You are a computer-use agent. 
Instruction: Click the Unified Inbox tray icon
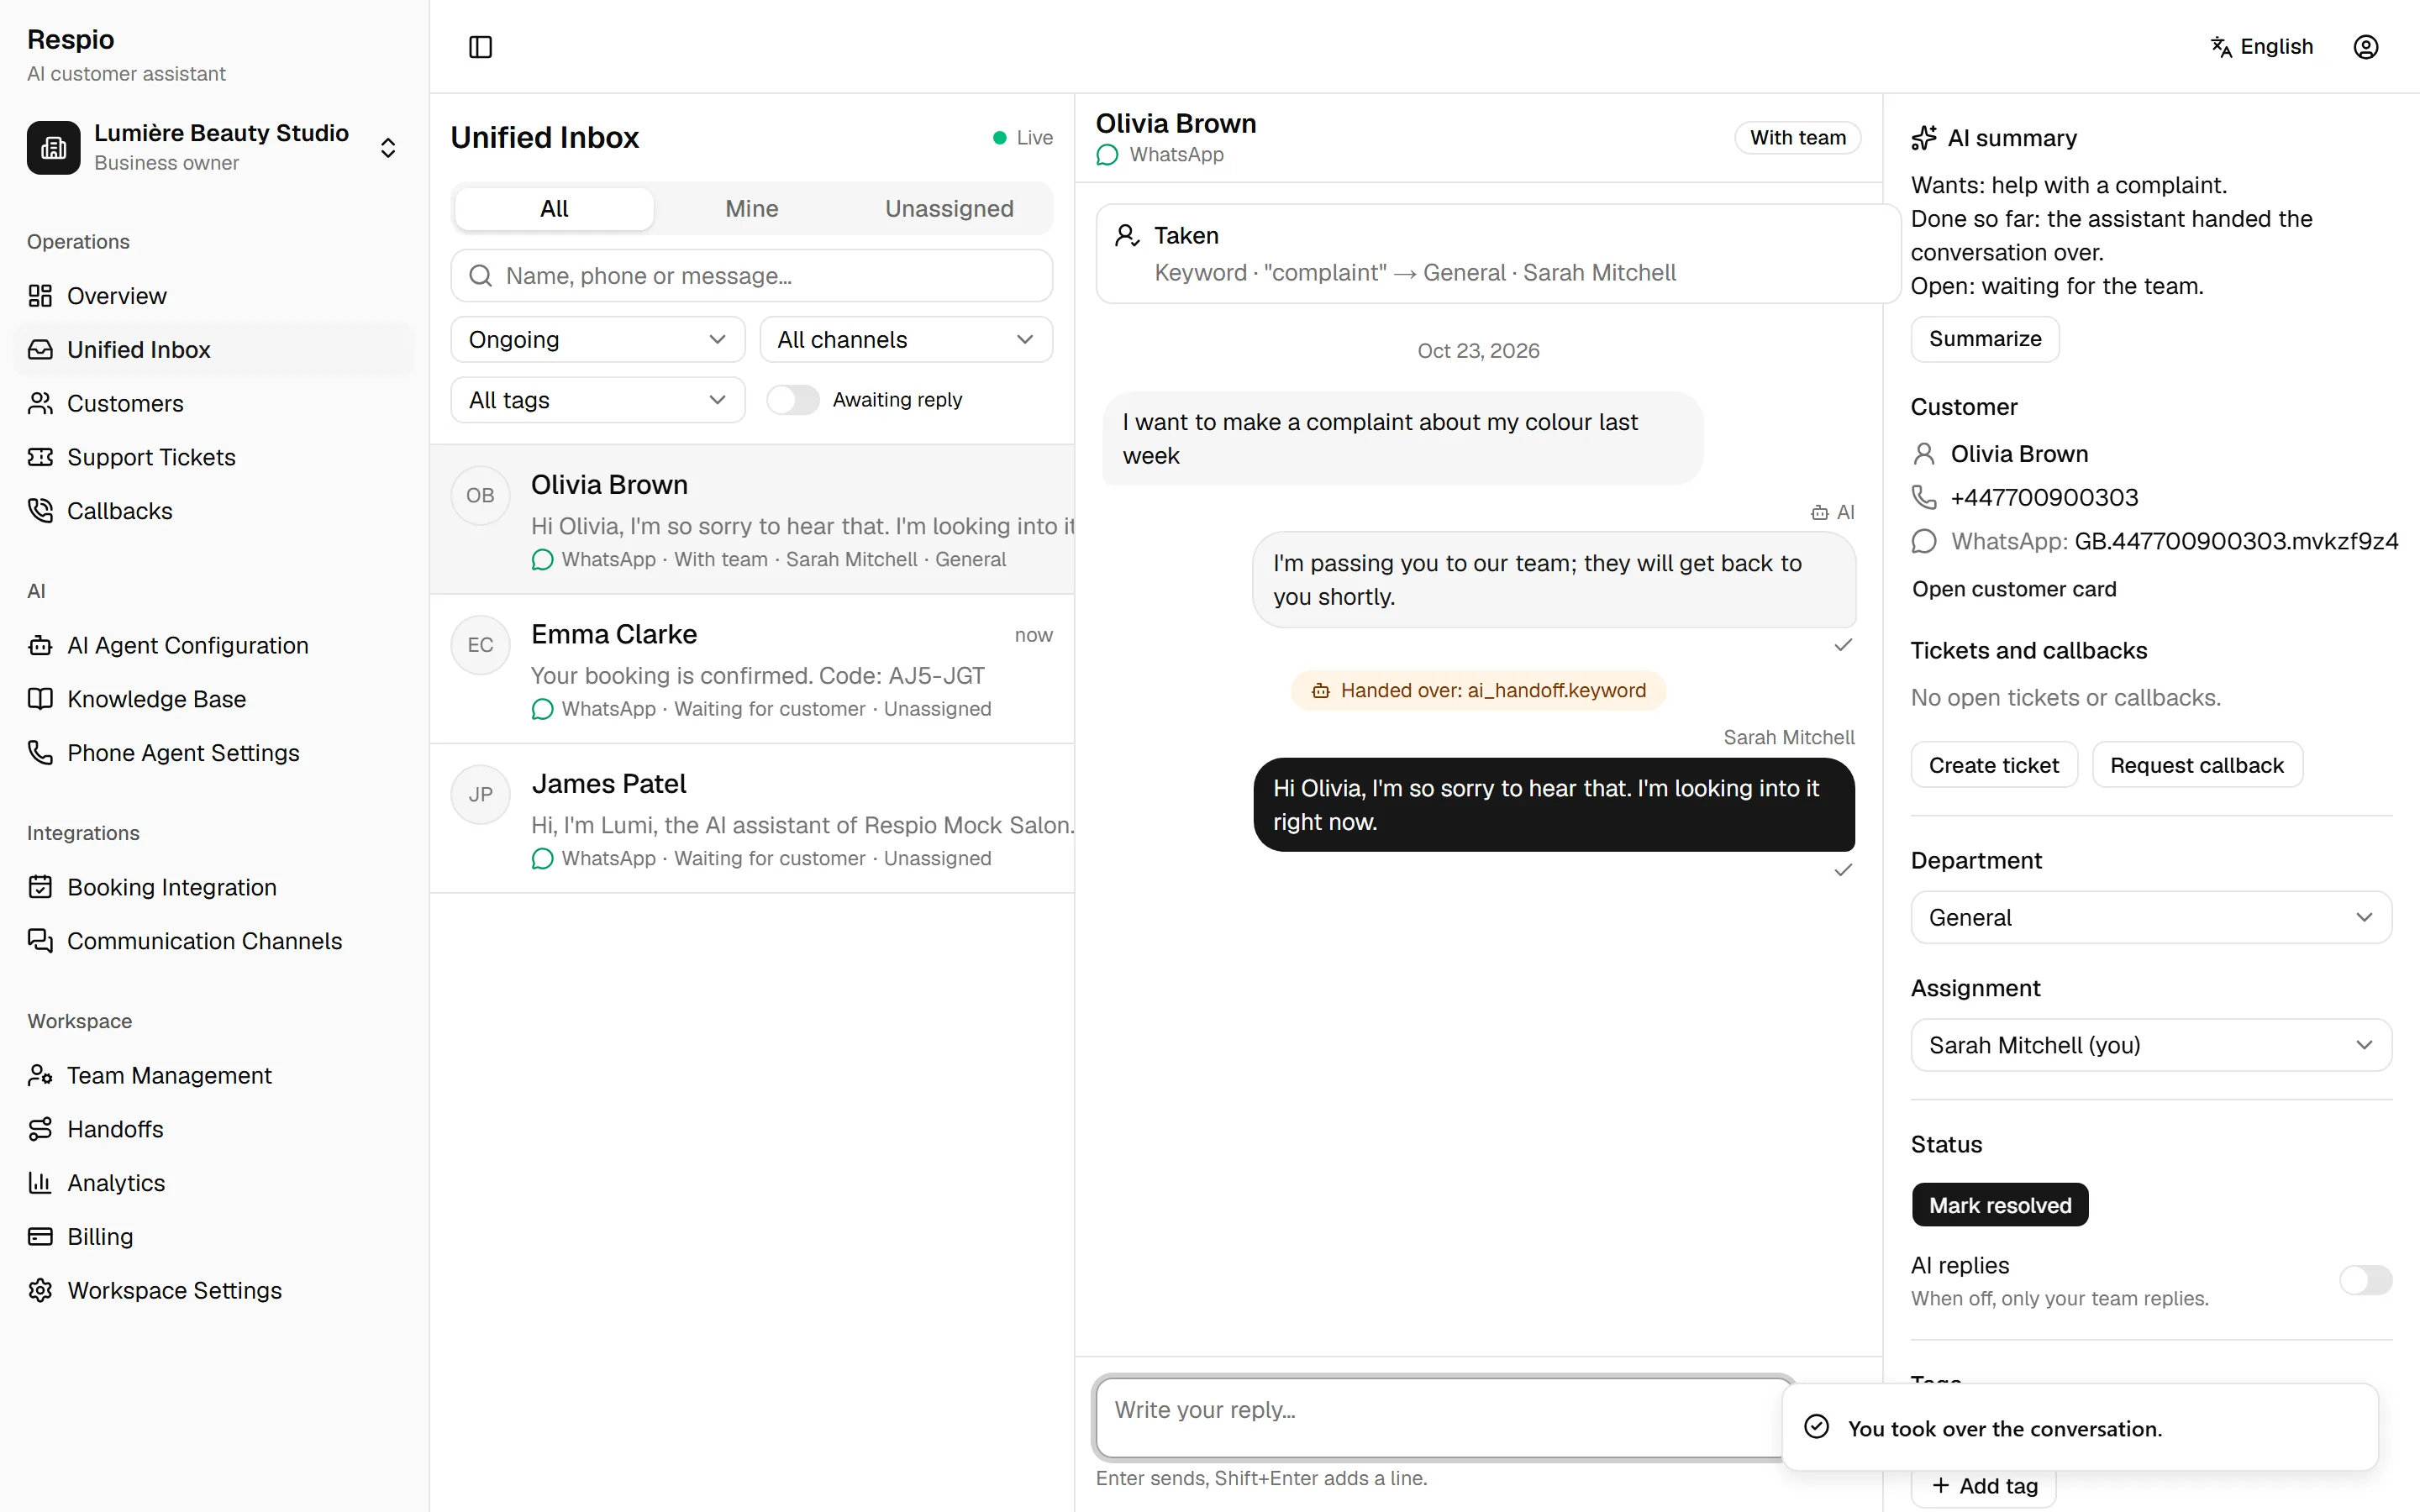pos(40,350)
